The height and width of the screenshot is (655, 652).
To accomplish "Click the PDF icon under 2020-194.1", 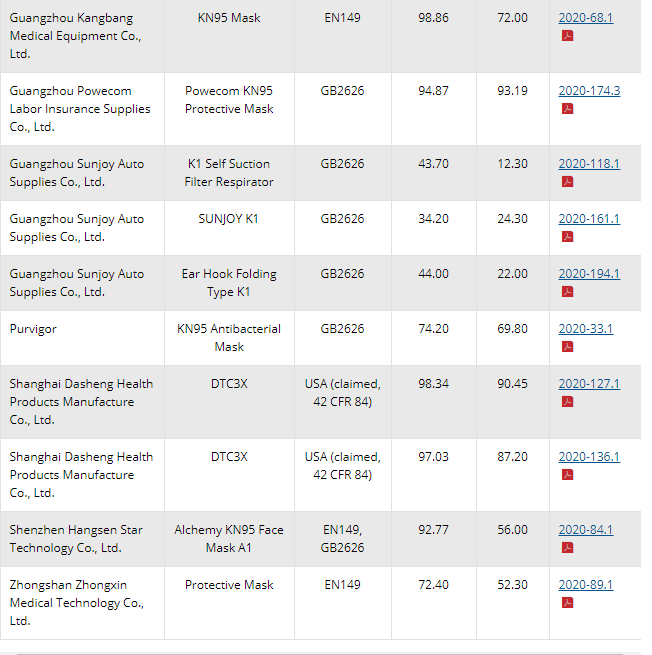I will click(x=567, y=292).
